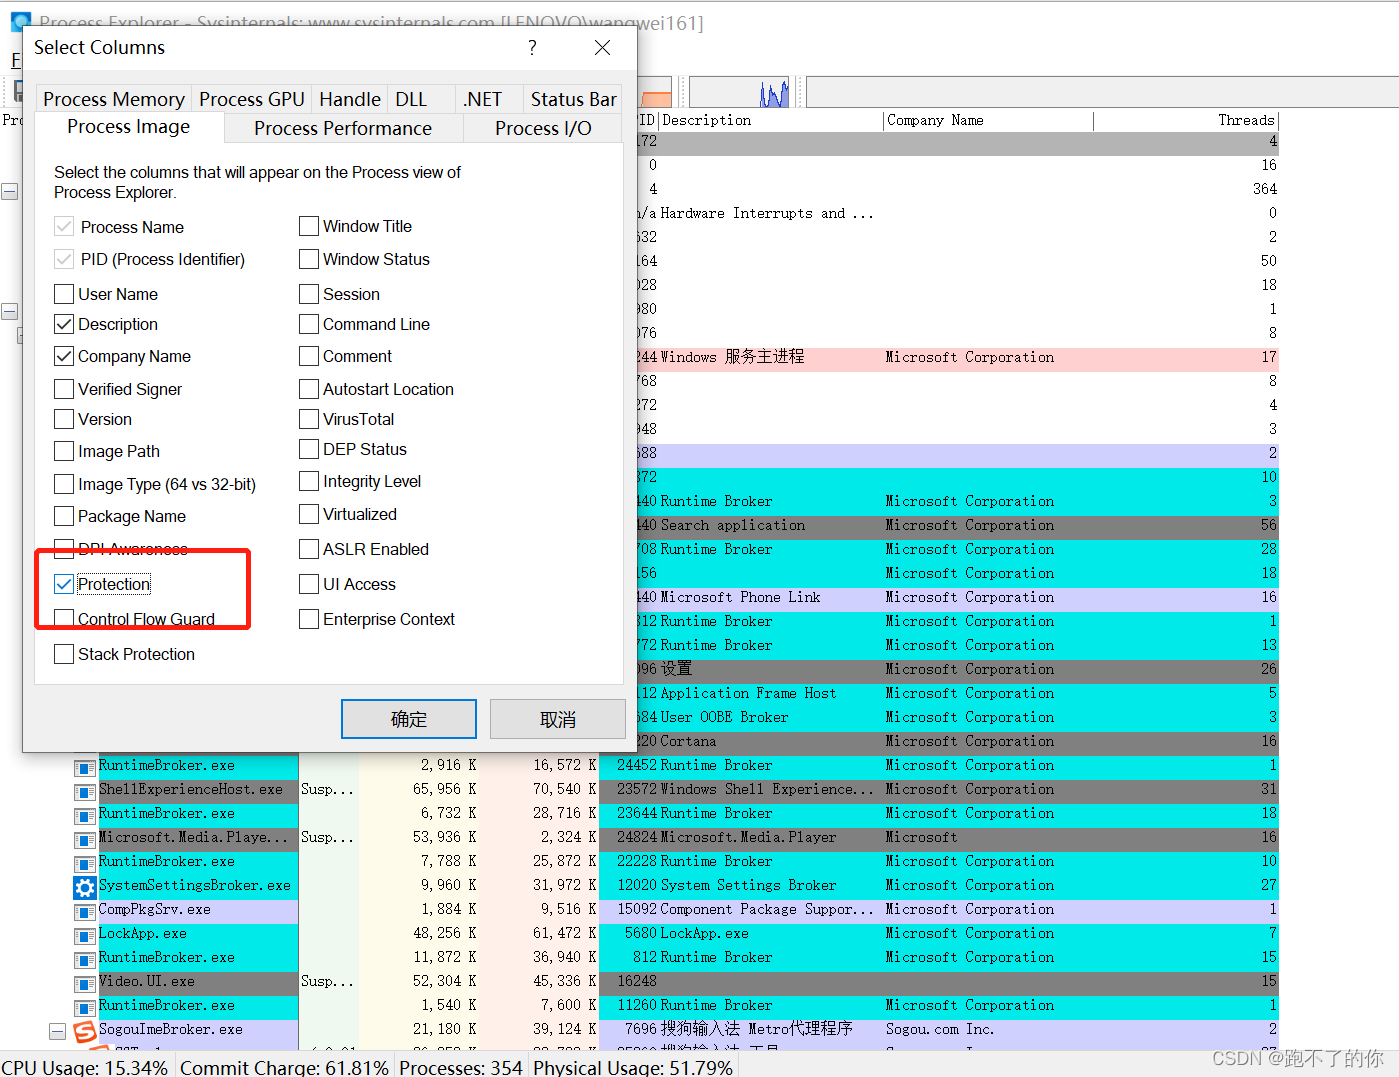Enable the Window Title checkbox

click(309, 226)
